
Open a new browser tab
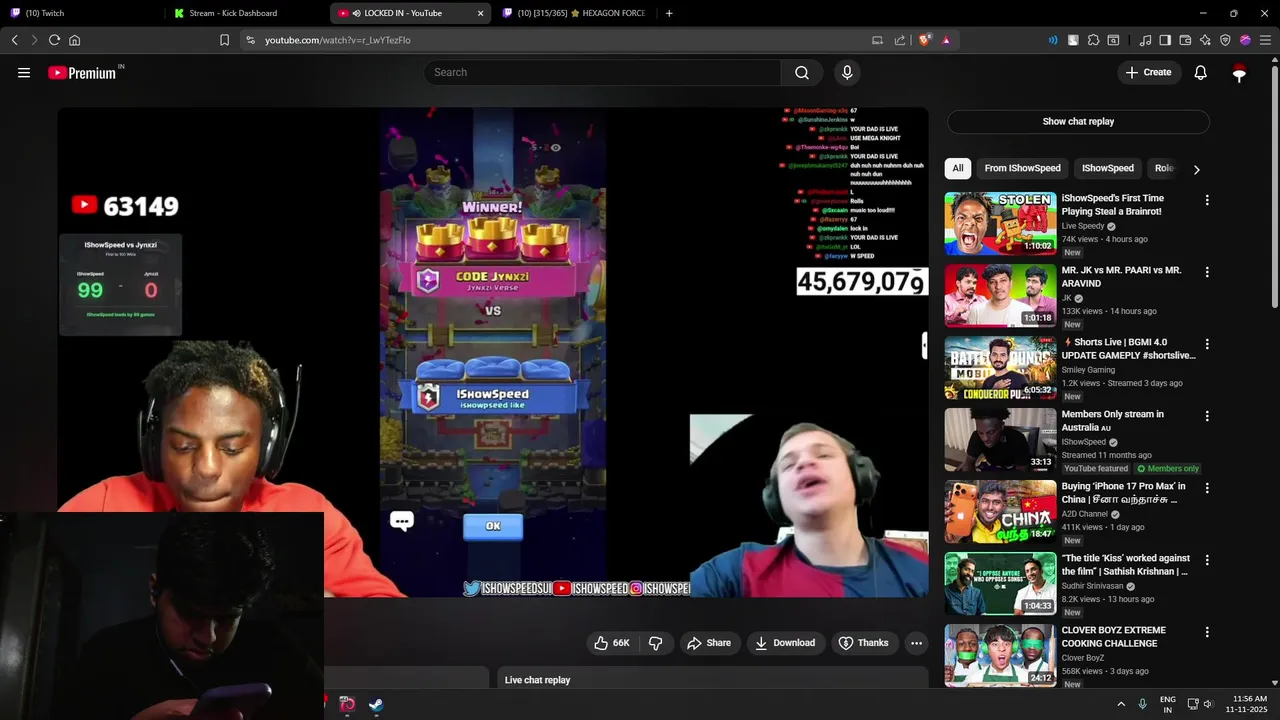[x=669, y=13]
